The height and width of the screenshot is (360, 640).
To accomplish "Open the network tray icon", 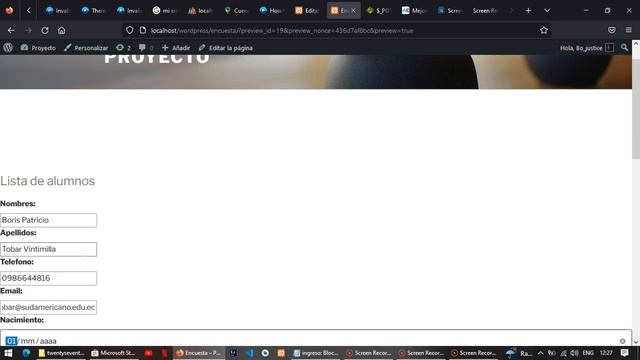I will pyautogui.click(x=563, y=353).
